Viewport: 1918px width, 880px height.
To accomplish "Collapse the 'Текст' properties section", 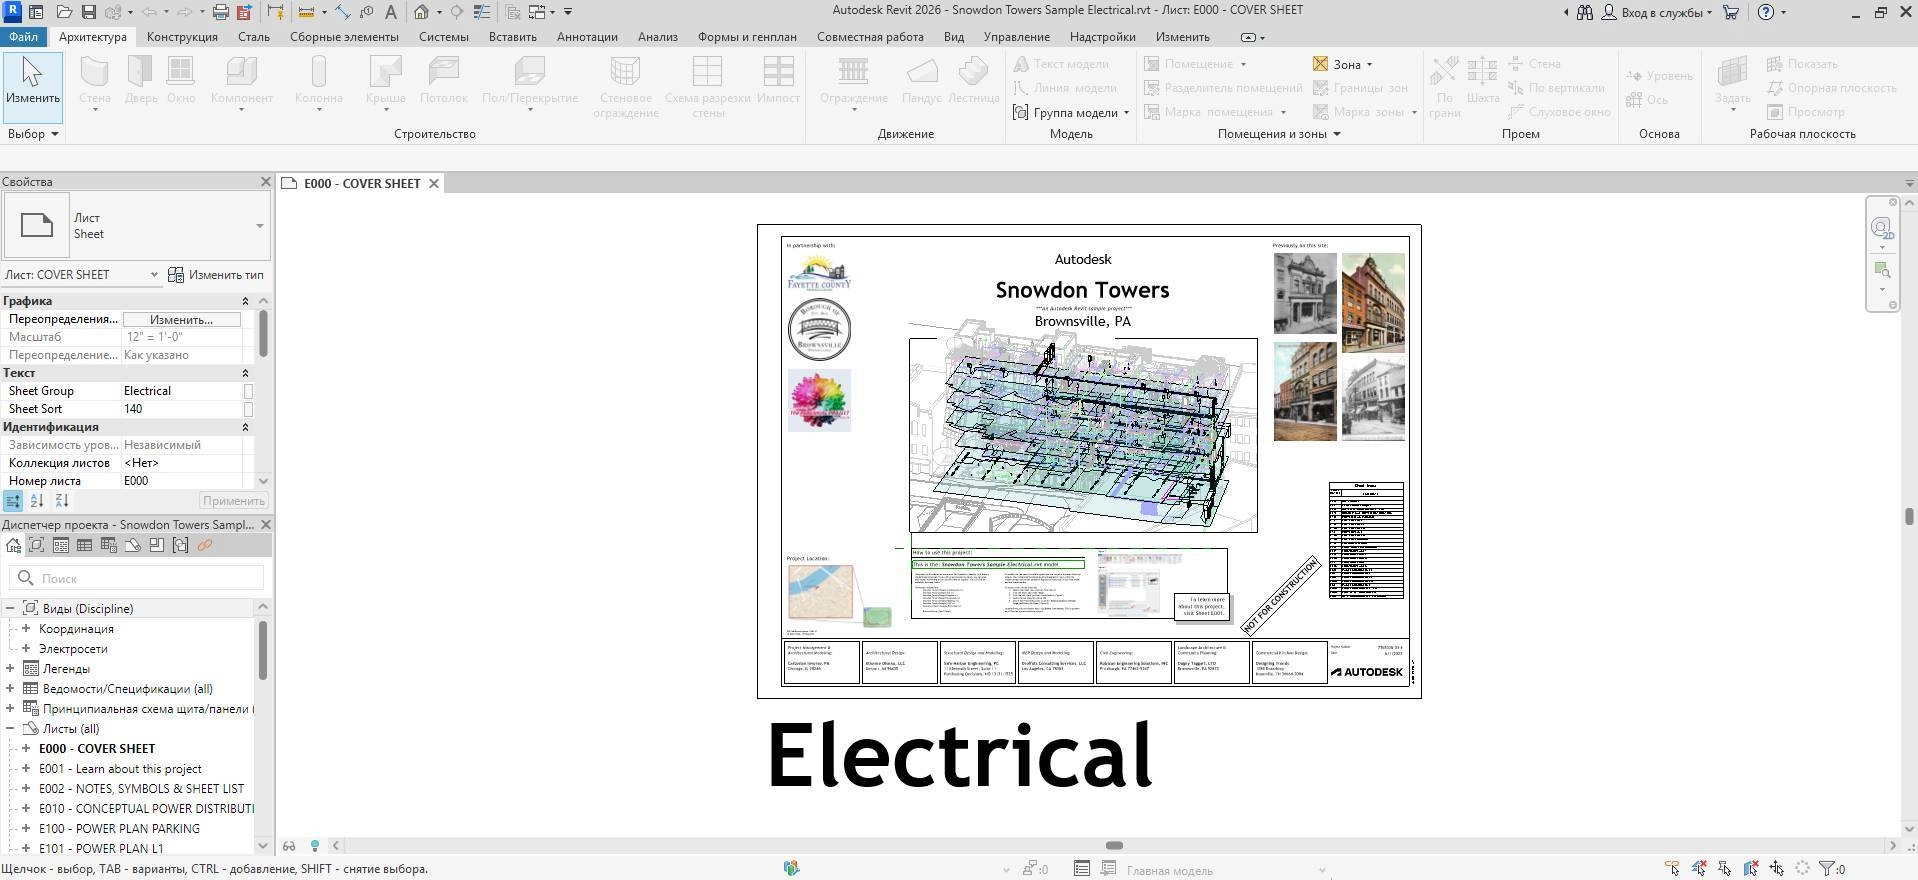I will tap(245, 373).
